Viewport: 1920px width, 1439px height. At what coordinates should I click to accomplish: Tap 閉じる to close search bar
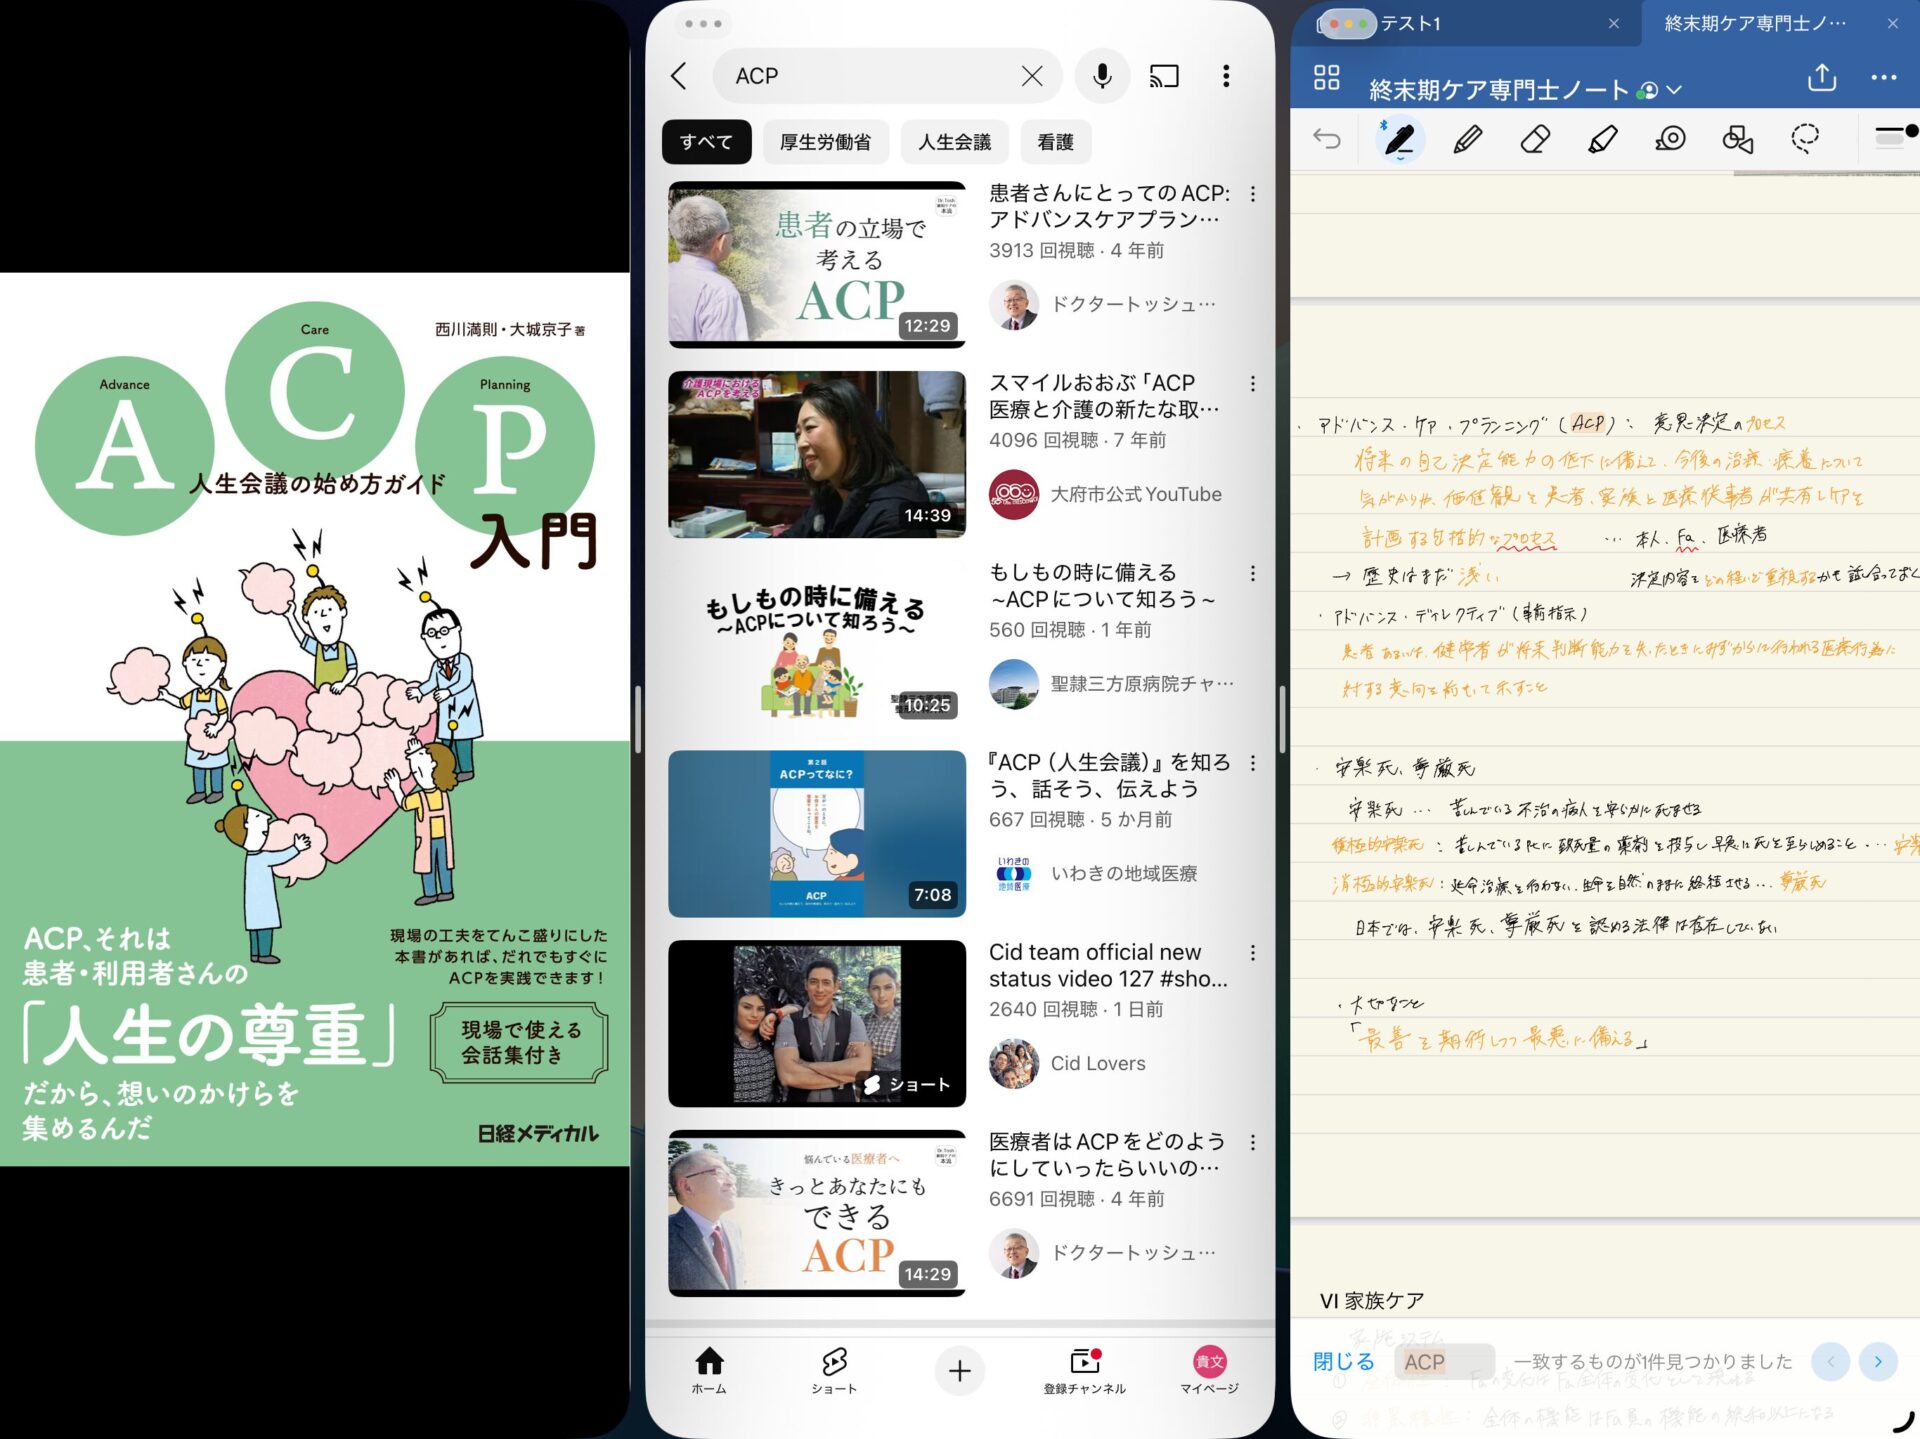pos(1343,1361)
